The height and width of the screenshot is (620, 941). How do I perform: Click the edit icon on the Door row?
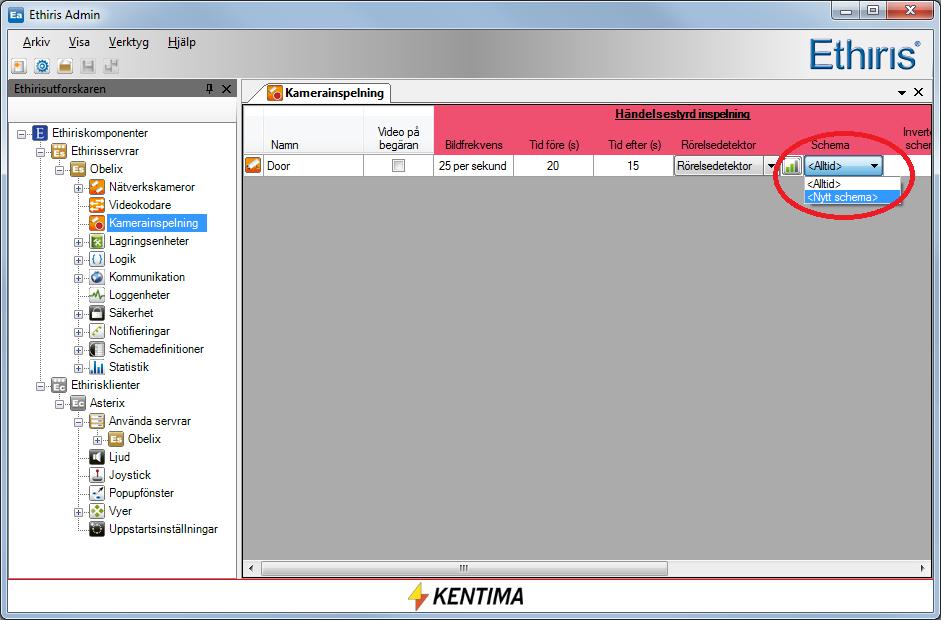[x=253, y=166]
